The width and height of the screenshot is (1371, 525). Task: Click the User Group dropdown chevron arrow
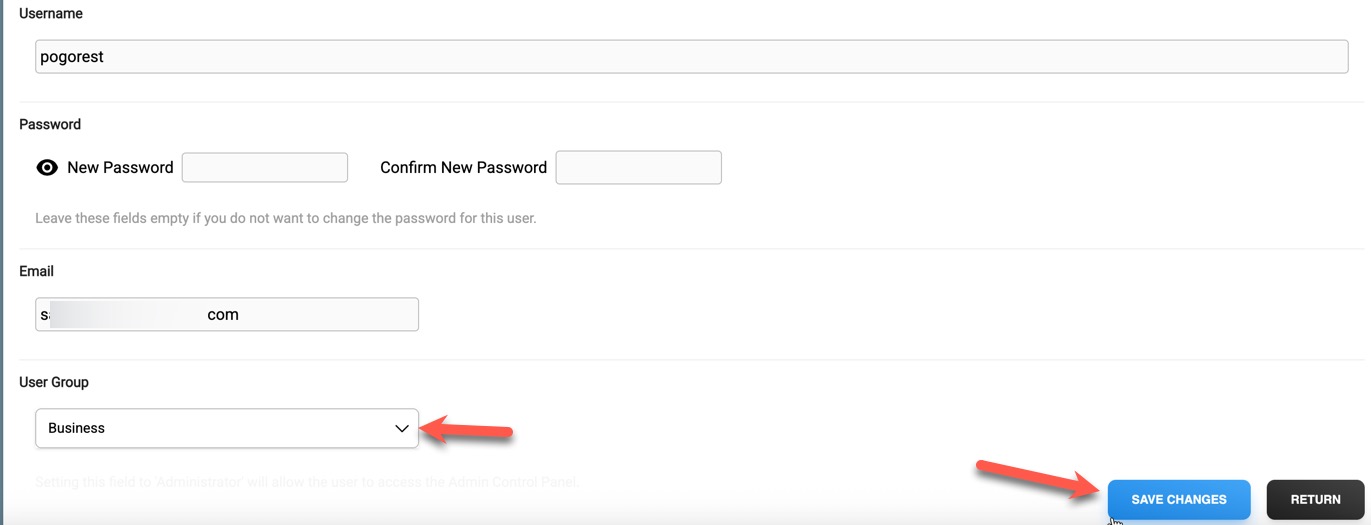point(402,428)
